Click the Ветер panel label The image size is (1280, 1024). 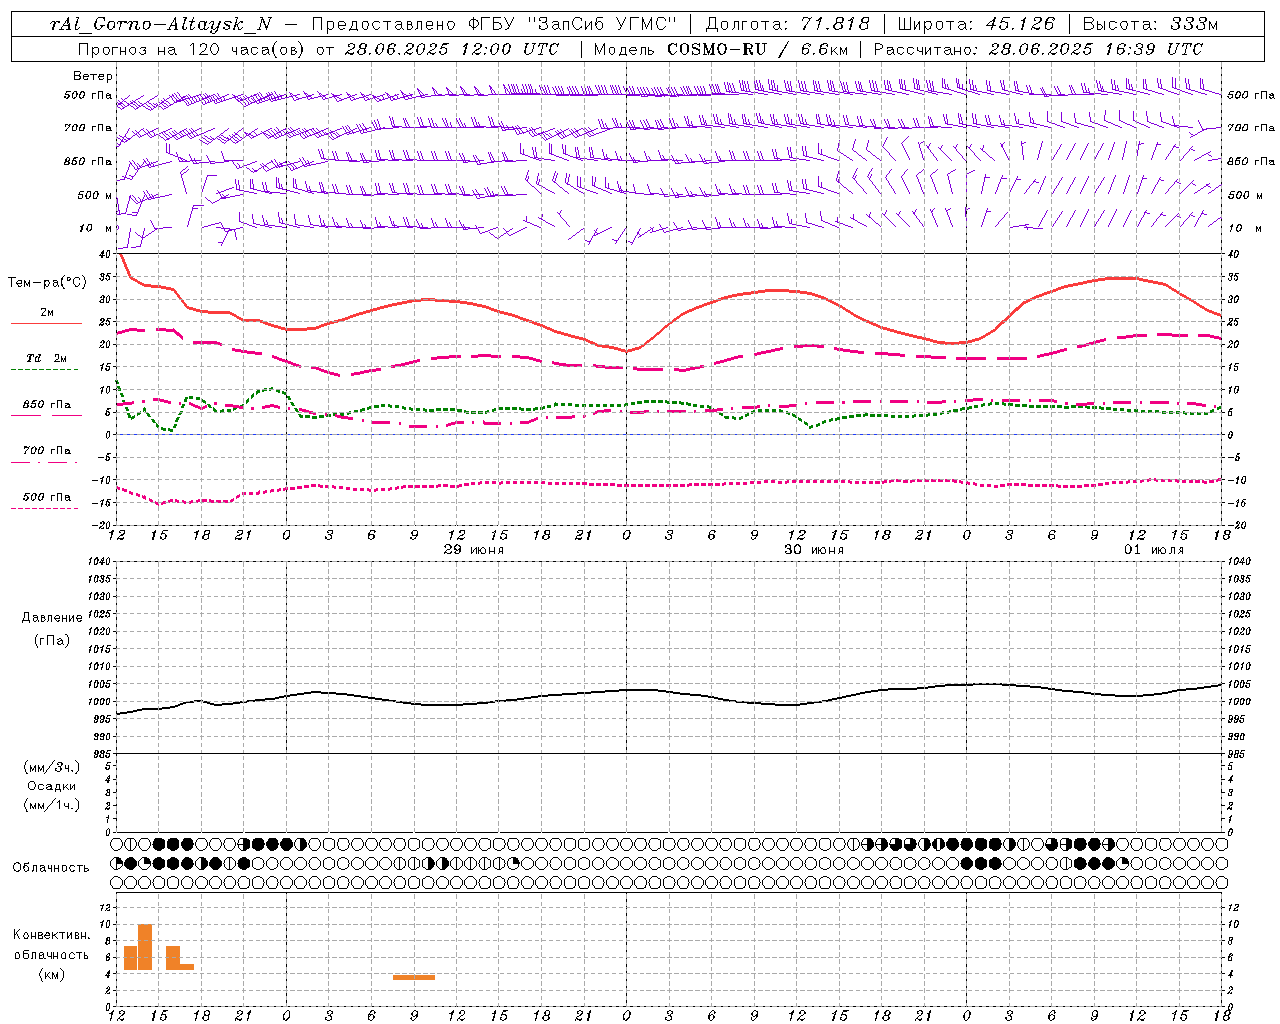pos(93,76)
